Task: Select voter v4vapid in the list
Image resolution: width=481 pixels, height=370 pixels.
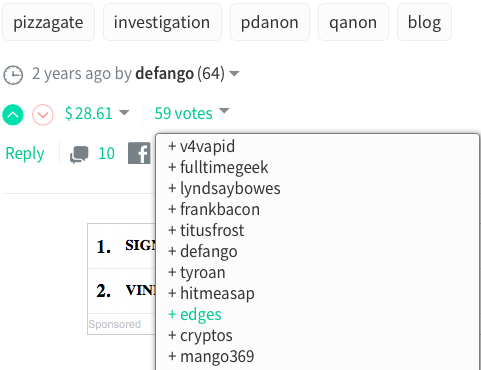Action: coord(201,146)
